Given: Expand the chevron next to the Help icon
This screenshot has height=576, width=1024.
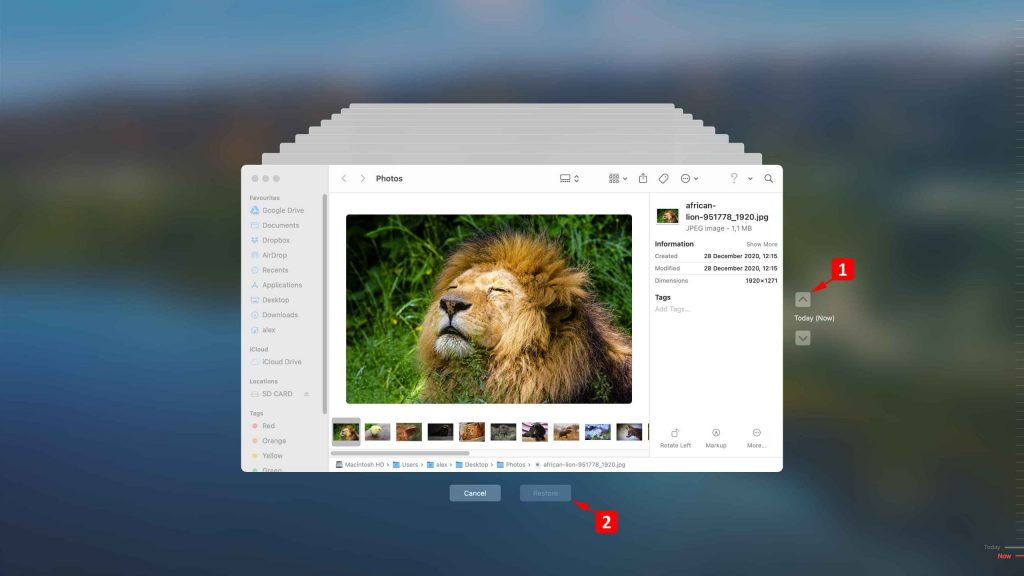Looking at the screenshot, I should [750, 179].
